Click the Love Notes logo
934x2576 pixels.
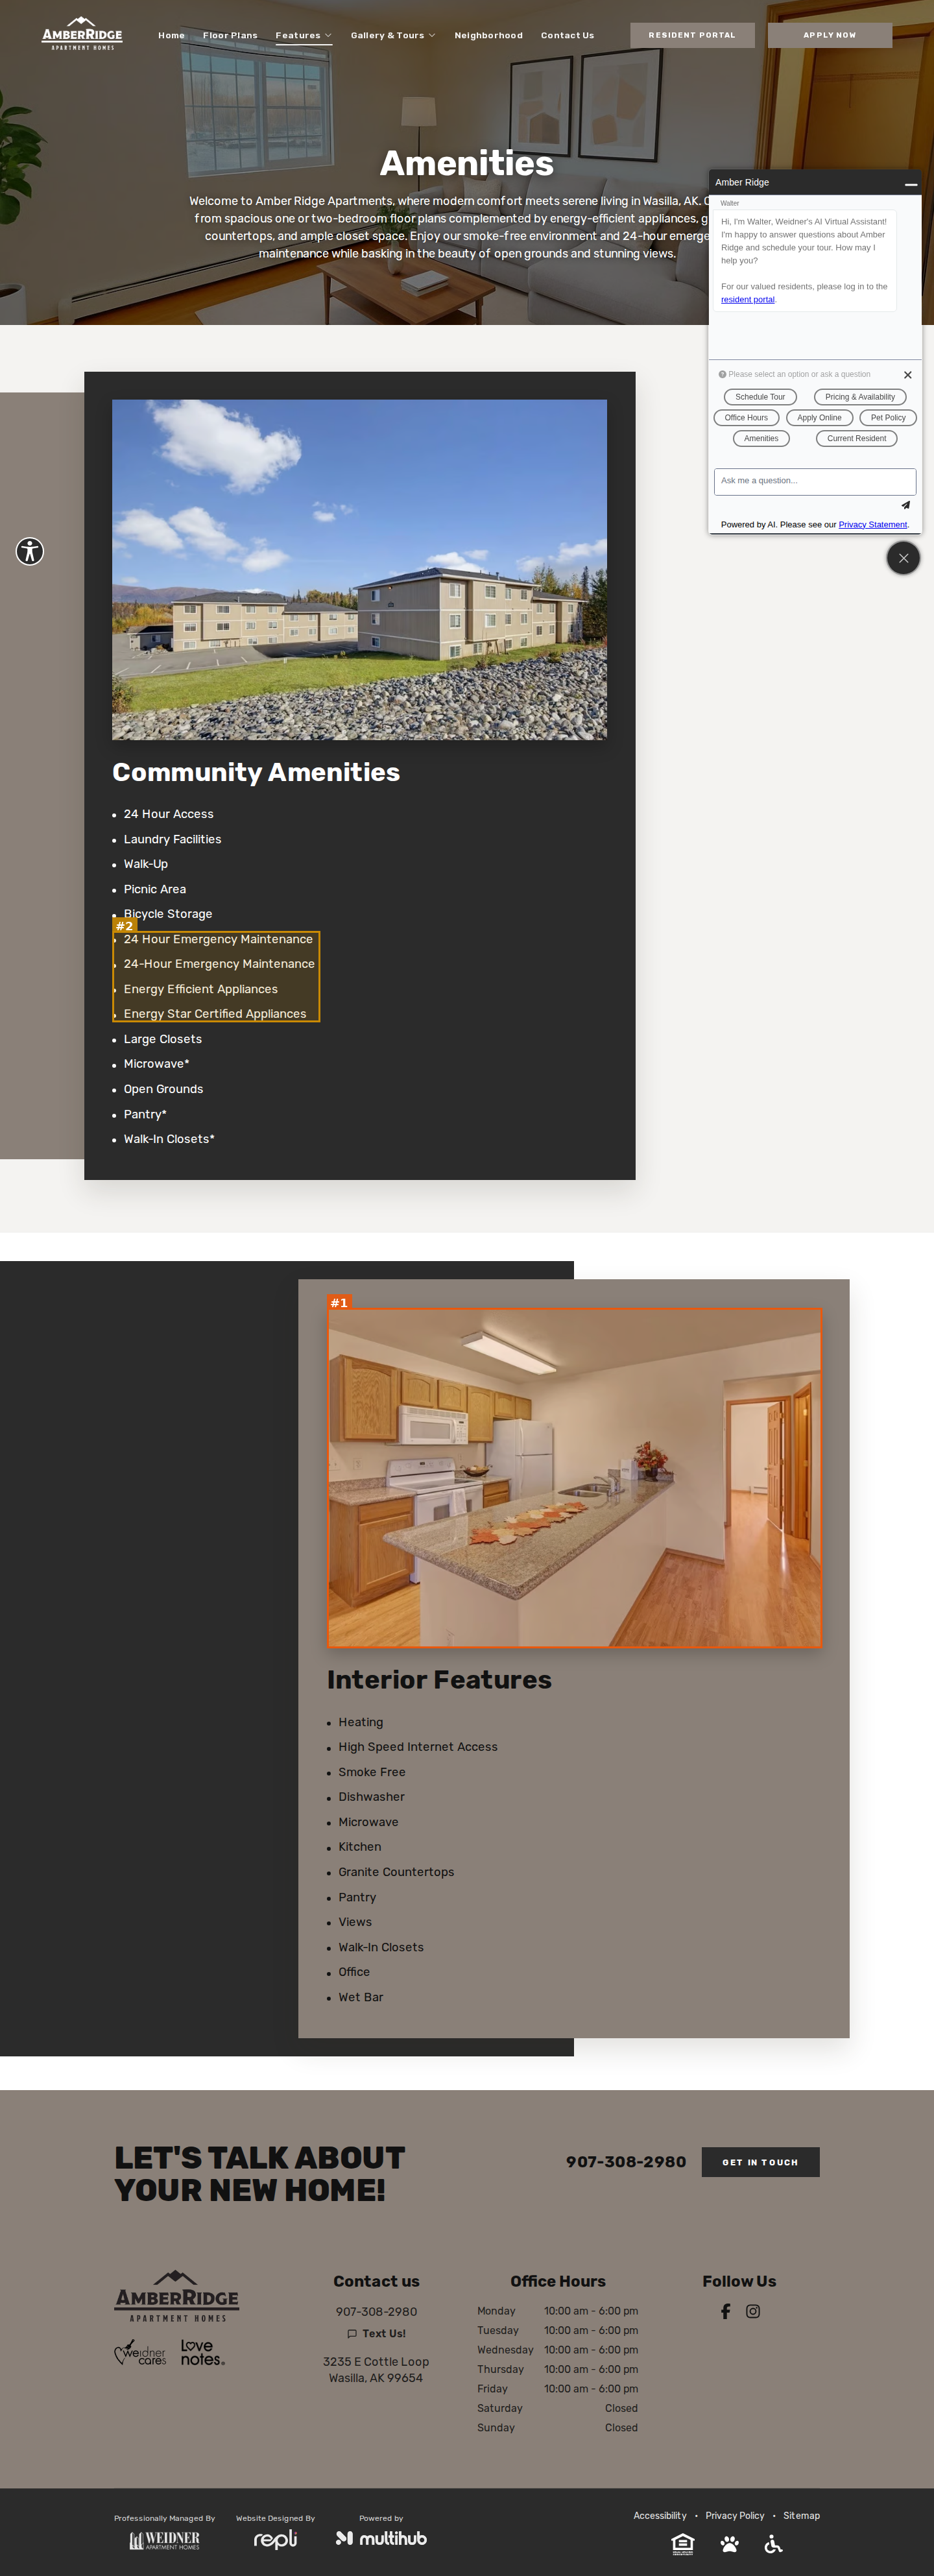point(202,2352)
